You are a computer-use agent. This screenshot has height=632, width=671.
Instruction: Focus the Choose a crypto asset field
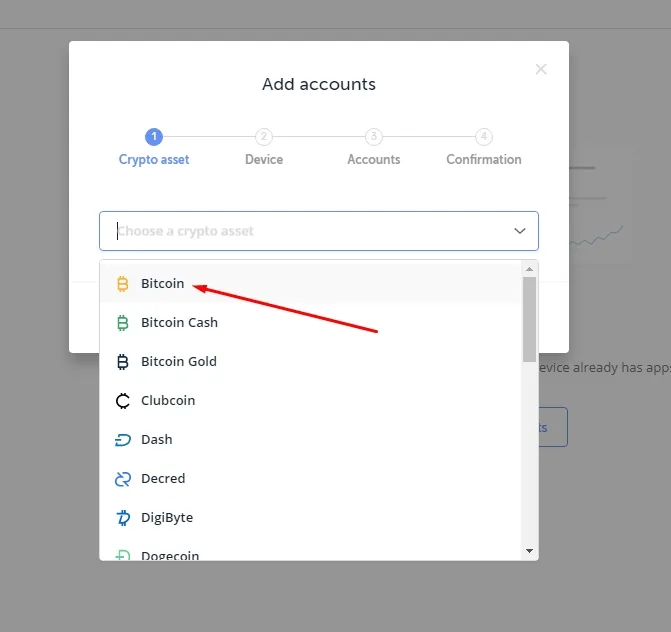point(319,231)
